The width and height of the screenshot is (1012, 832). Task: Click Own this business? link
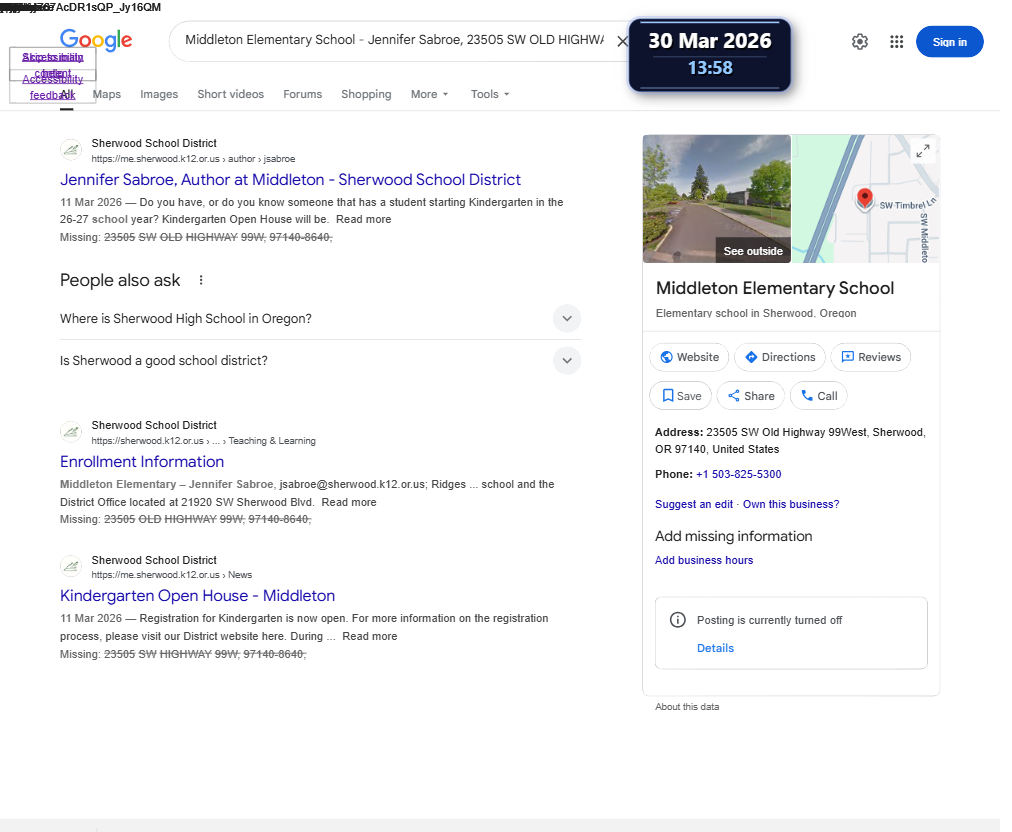[791, 504]
